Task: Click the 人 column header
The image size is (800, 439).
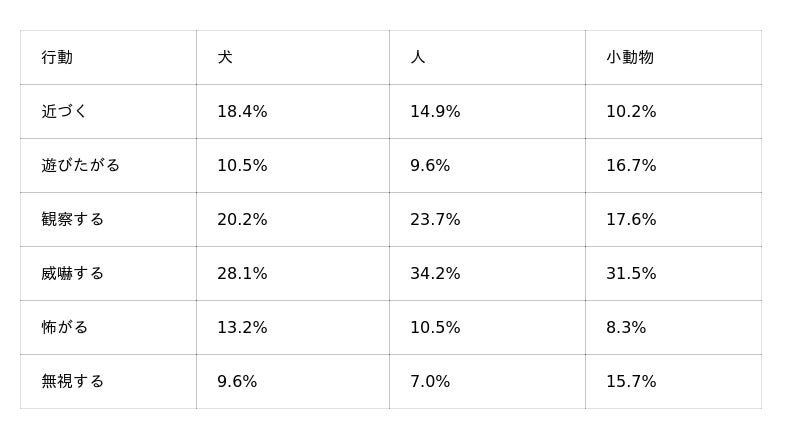Action: coord(418,58)
